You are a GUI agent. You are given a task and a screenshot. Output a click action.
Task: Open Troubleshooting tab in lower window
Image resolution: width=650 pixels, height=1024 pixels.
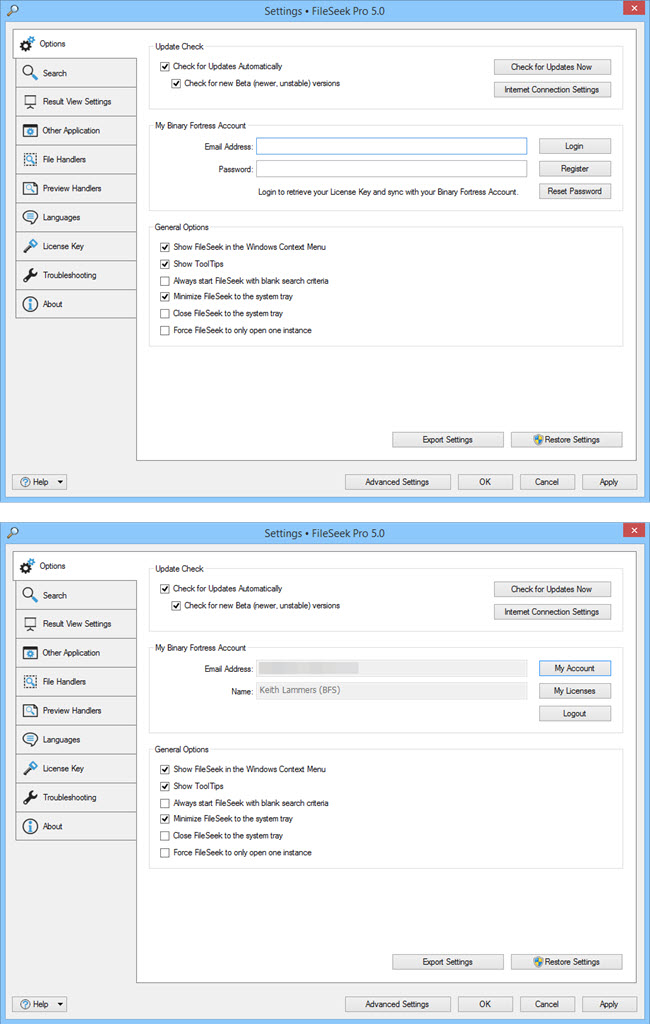click(76, 797)
